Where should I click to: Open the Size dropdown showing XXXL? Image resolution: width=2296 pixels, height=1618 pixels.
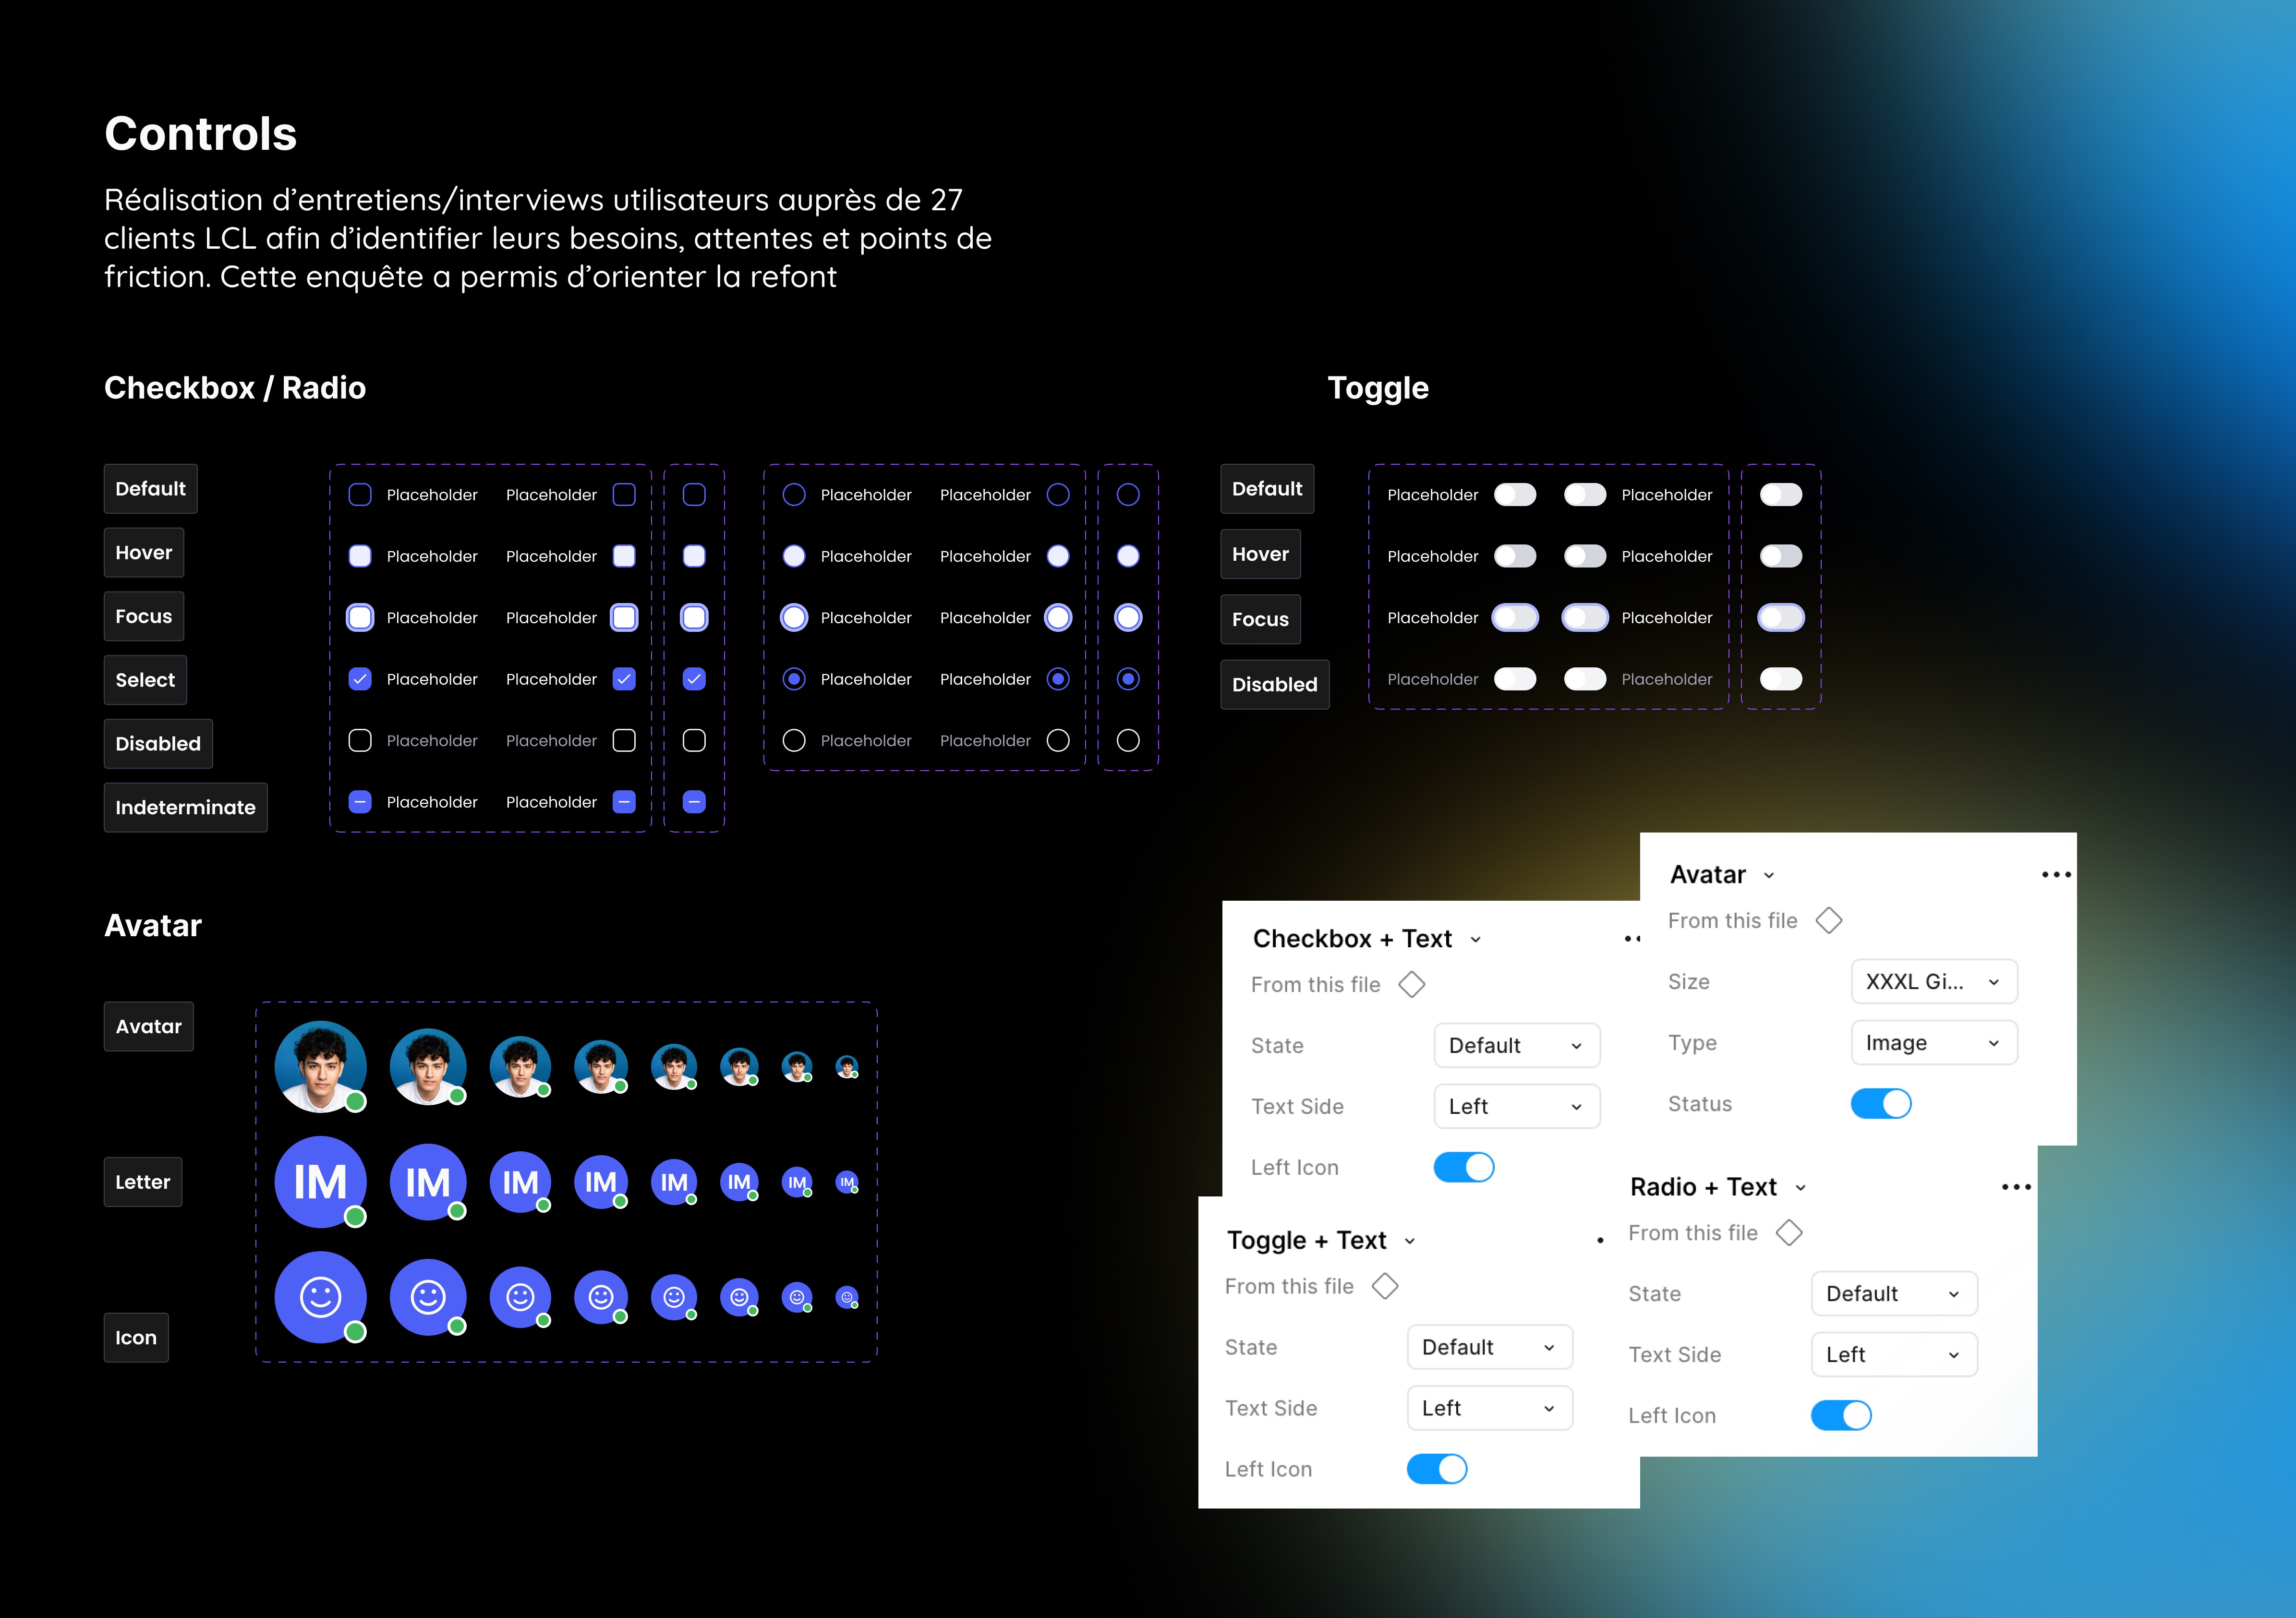click(x=1933, y=982)
